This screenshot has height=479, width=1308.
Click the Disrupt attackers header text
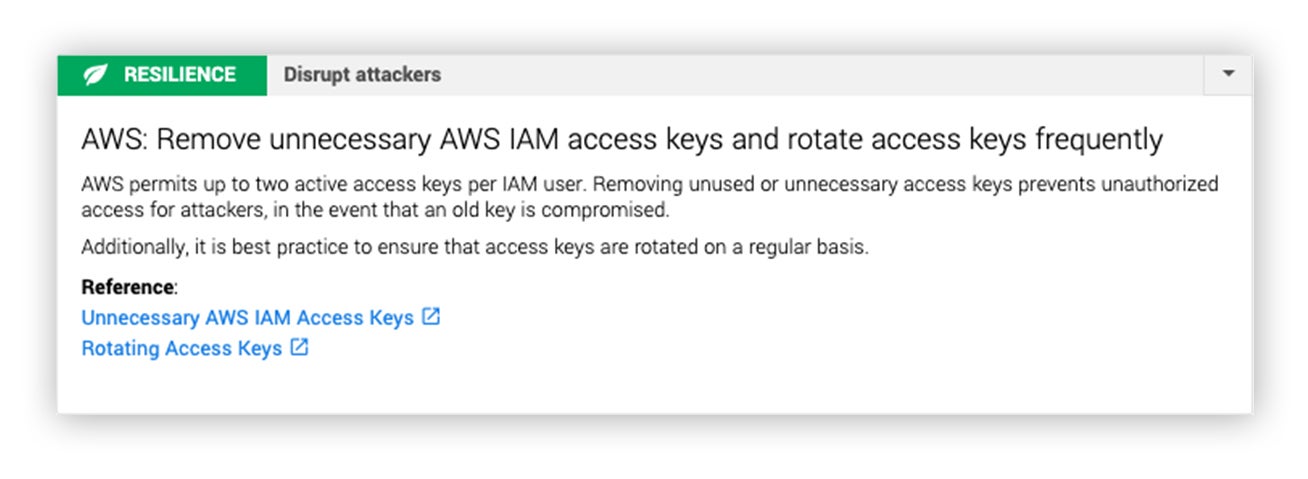click(362, 75)
